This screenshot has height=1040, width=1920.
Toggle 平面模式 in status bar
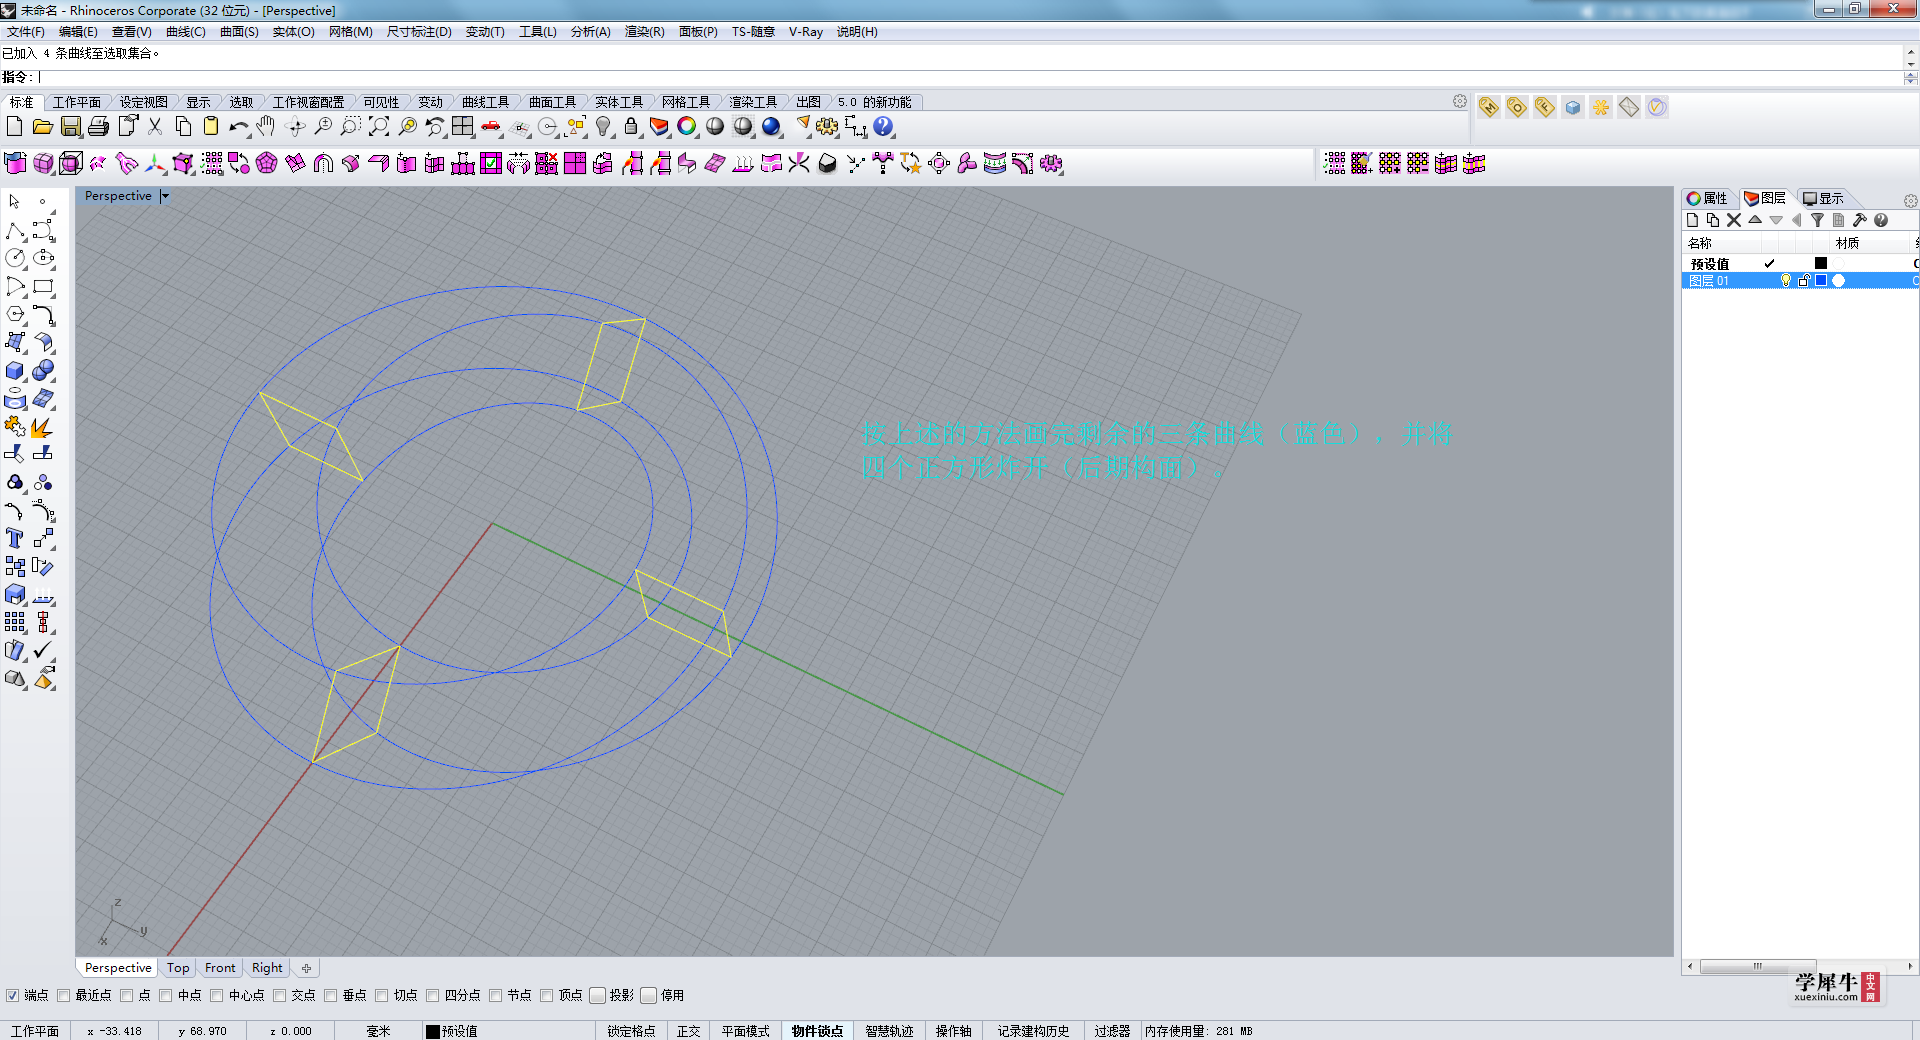point(746,1031)
